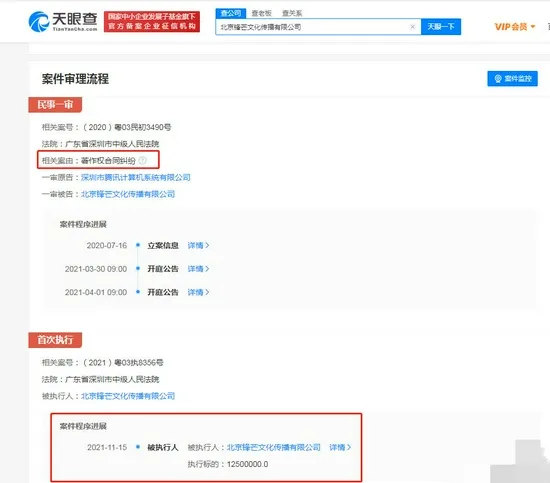Viewport: 550px width, 483px height.
Task: Open defendant link under 一审被告
Action: pos(128,194)
